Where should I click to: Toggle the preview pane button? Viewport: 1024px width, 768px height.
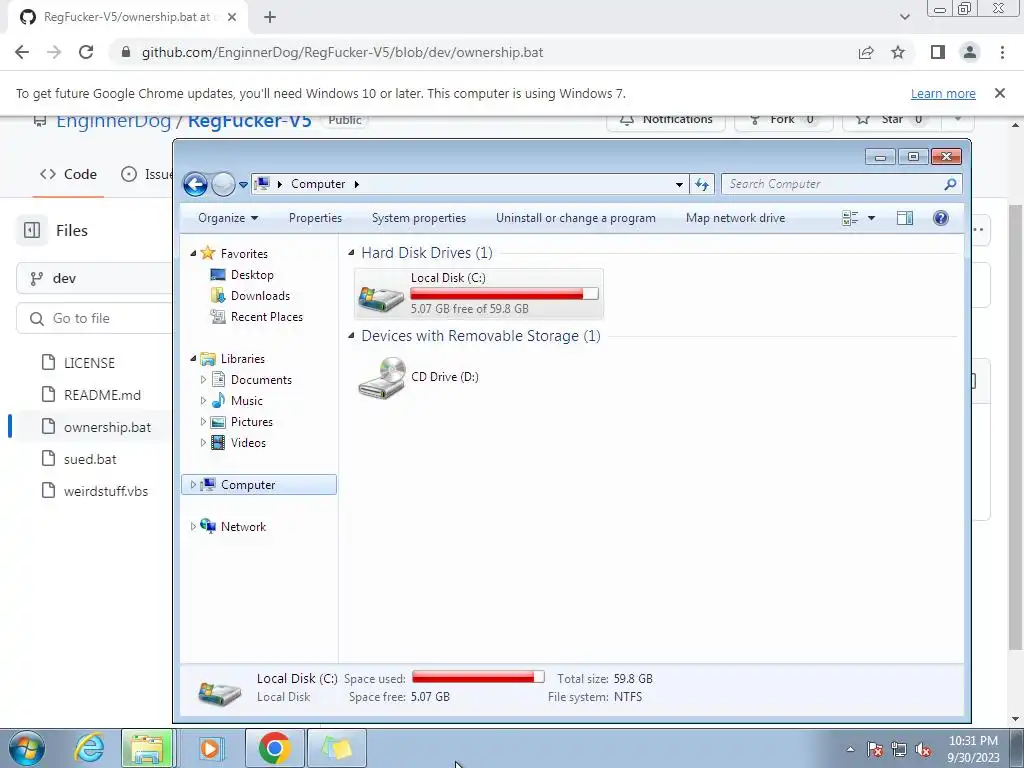click(x=904, y=218)
